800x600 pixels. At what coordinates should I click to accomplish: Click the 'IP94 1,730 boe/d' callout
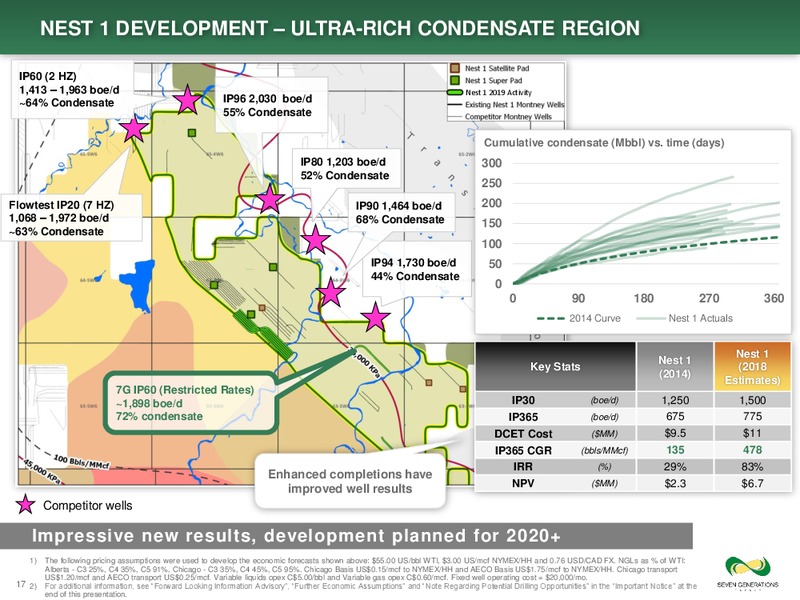415,269
